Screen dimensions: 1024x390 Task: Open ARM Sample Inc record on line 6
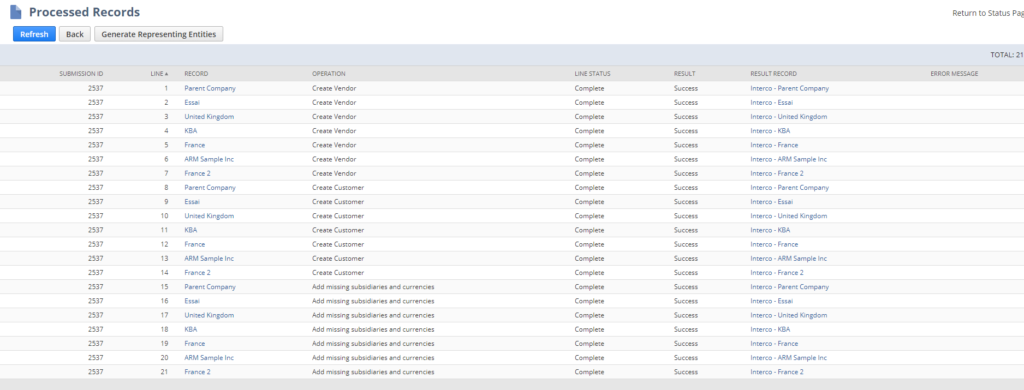tap(209, 159)
